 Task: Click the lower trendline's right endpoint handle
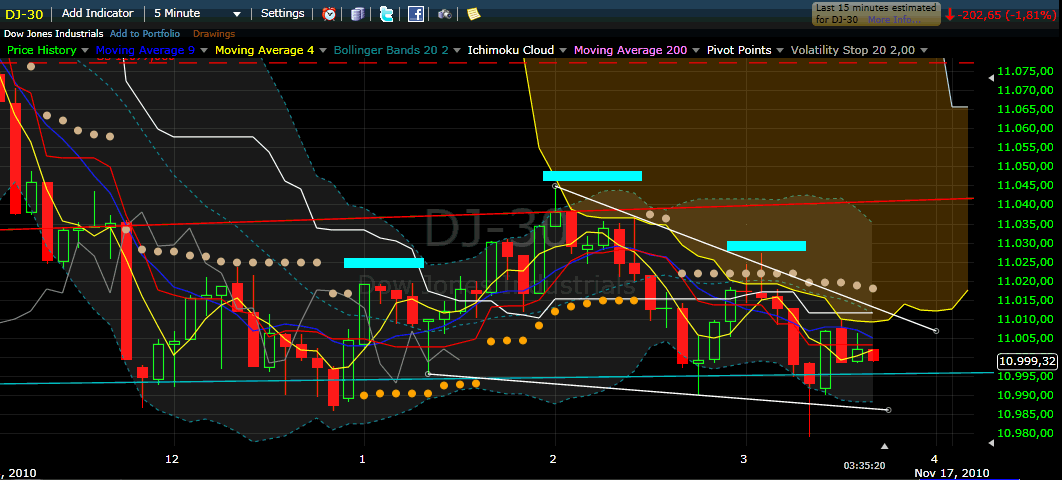click(x=889, y=410)
